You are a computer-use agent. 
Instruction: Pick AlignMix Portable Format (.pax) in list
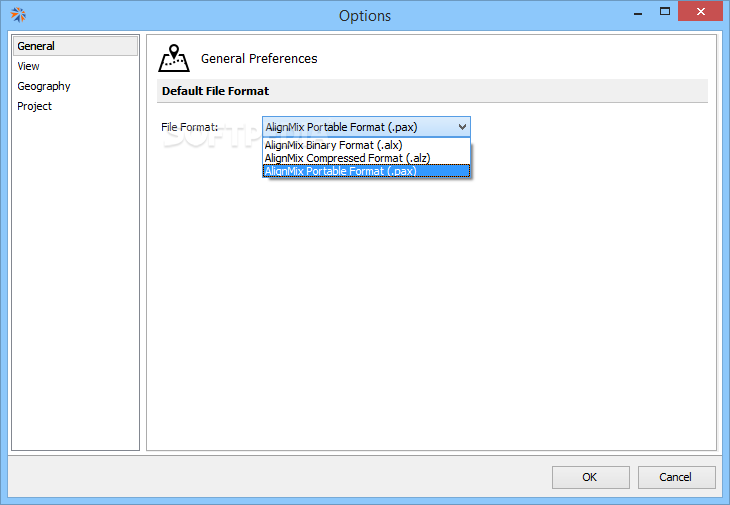pyautogui.click(x=366, y=171)
